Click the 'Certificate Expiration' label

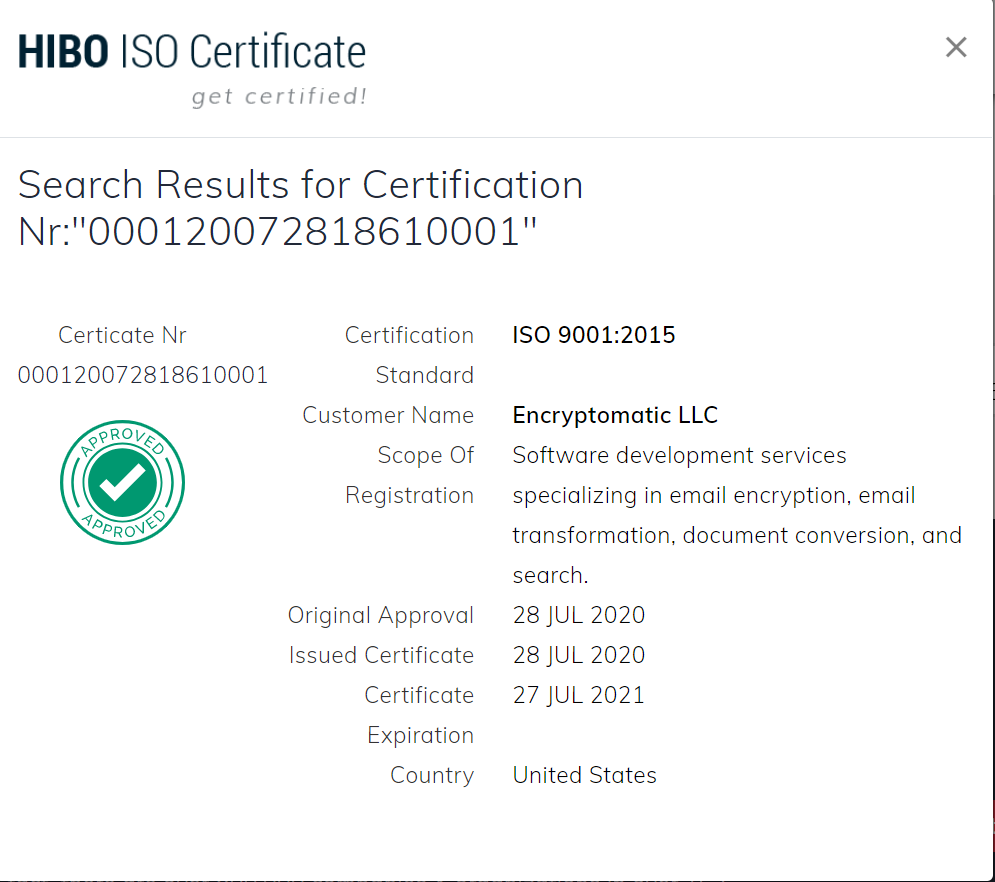pos(419,714)
